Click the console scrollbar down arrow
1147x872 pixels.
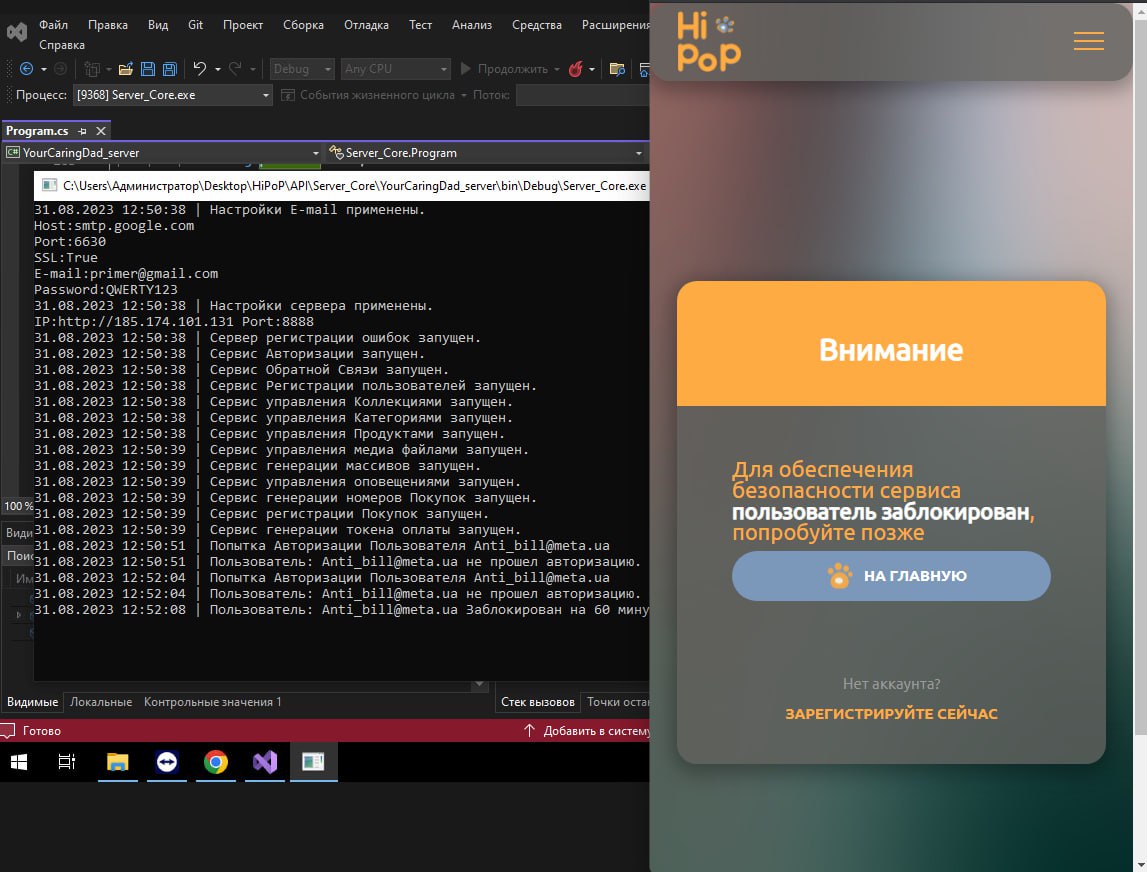click(x=478, y=687)
